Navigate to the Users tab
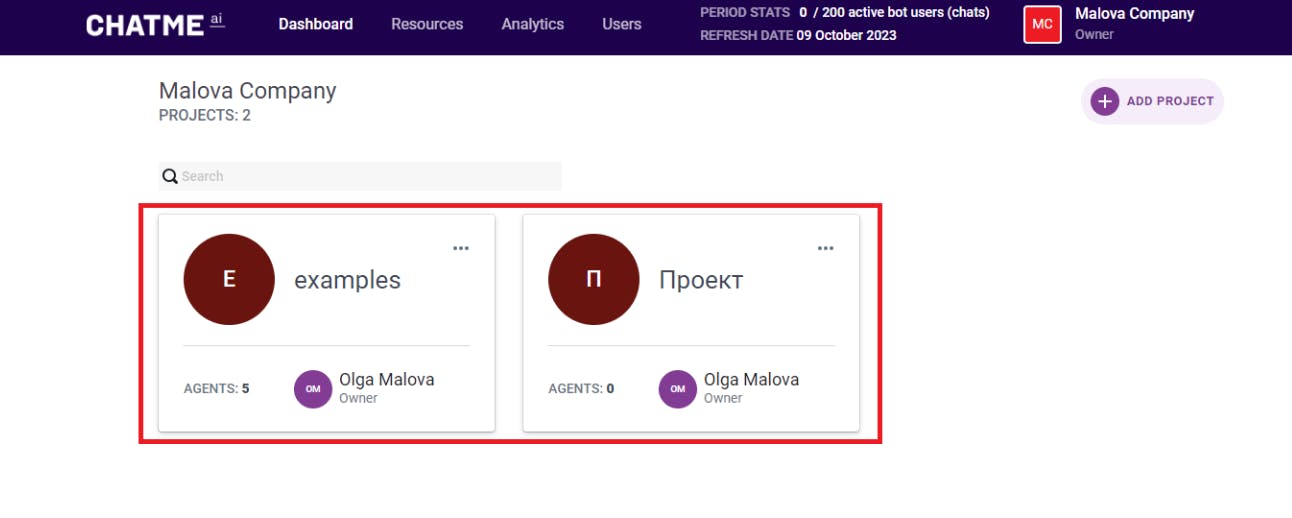The width and height of the screenshot is (1292, 518). click(x=622, y=24)
